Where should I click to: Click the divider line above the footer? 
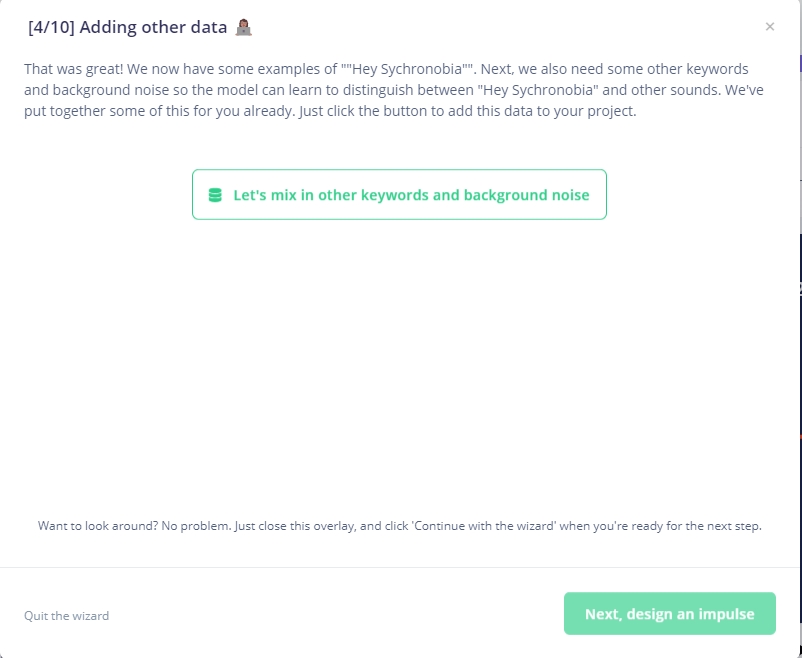(x=400, y=567)
